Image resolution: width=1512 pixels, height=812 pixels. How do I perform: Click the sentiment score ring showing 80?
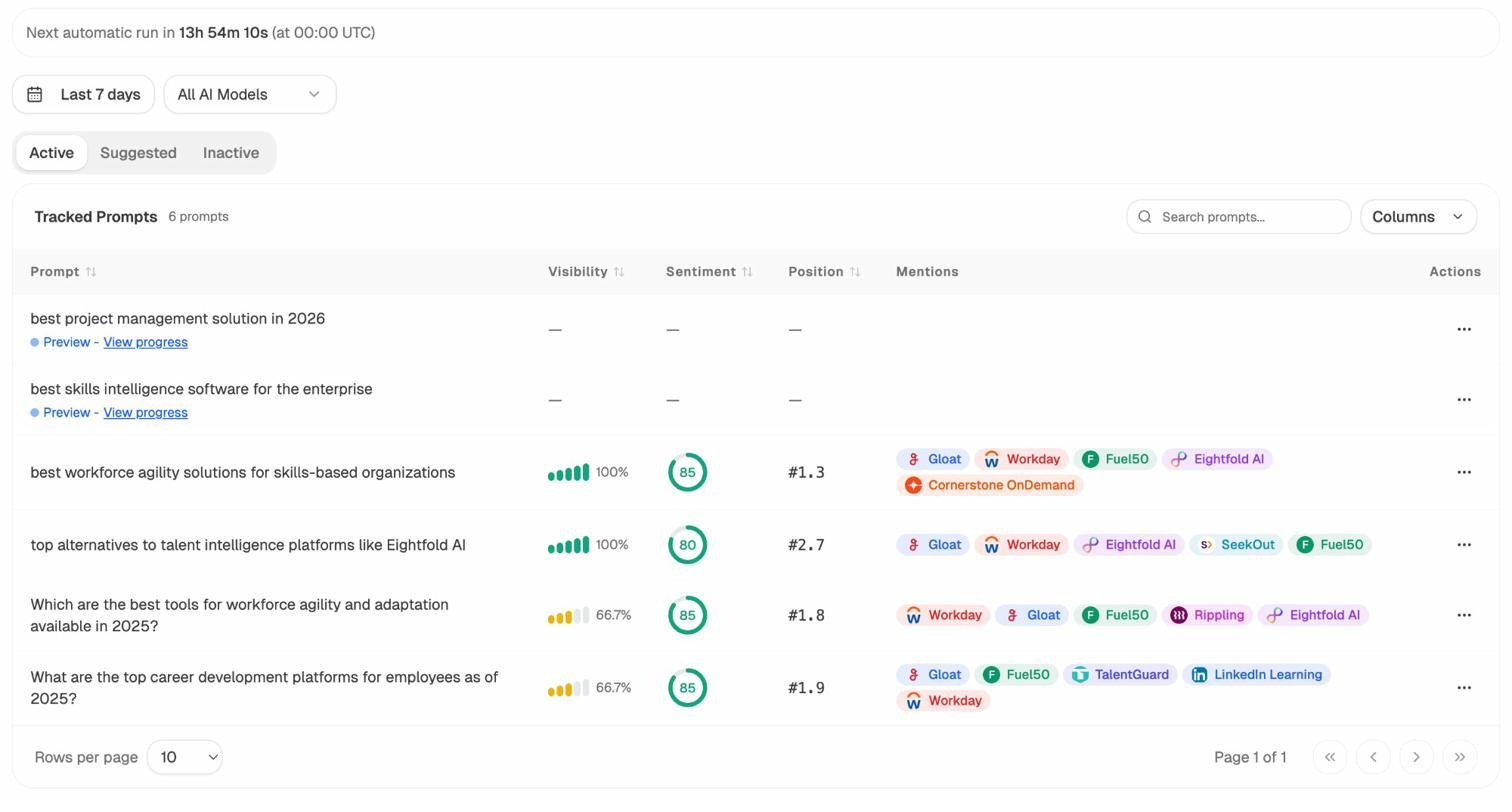(x=687, y=545)
